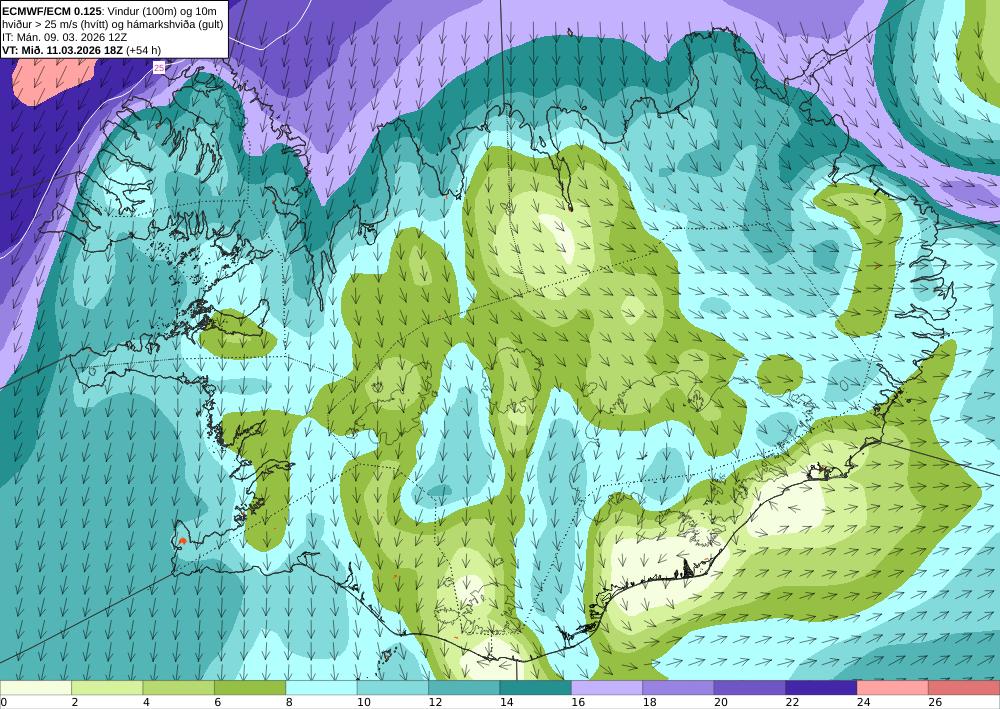The width and height of the screenshot is (1000, 709).
Task: Click the scale label '2'
Action: click(75, 702)
